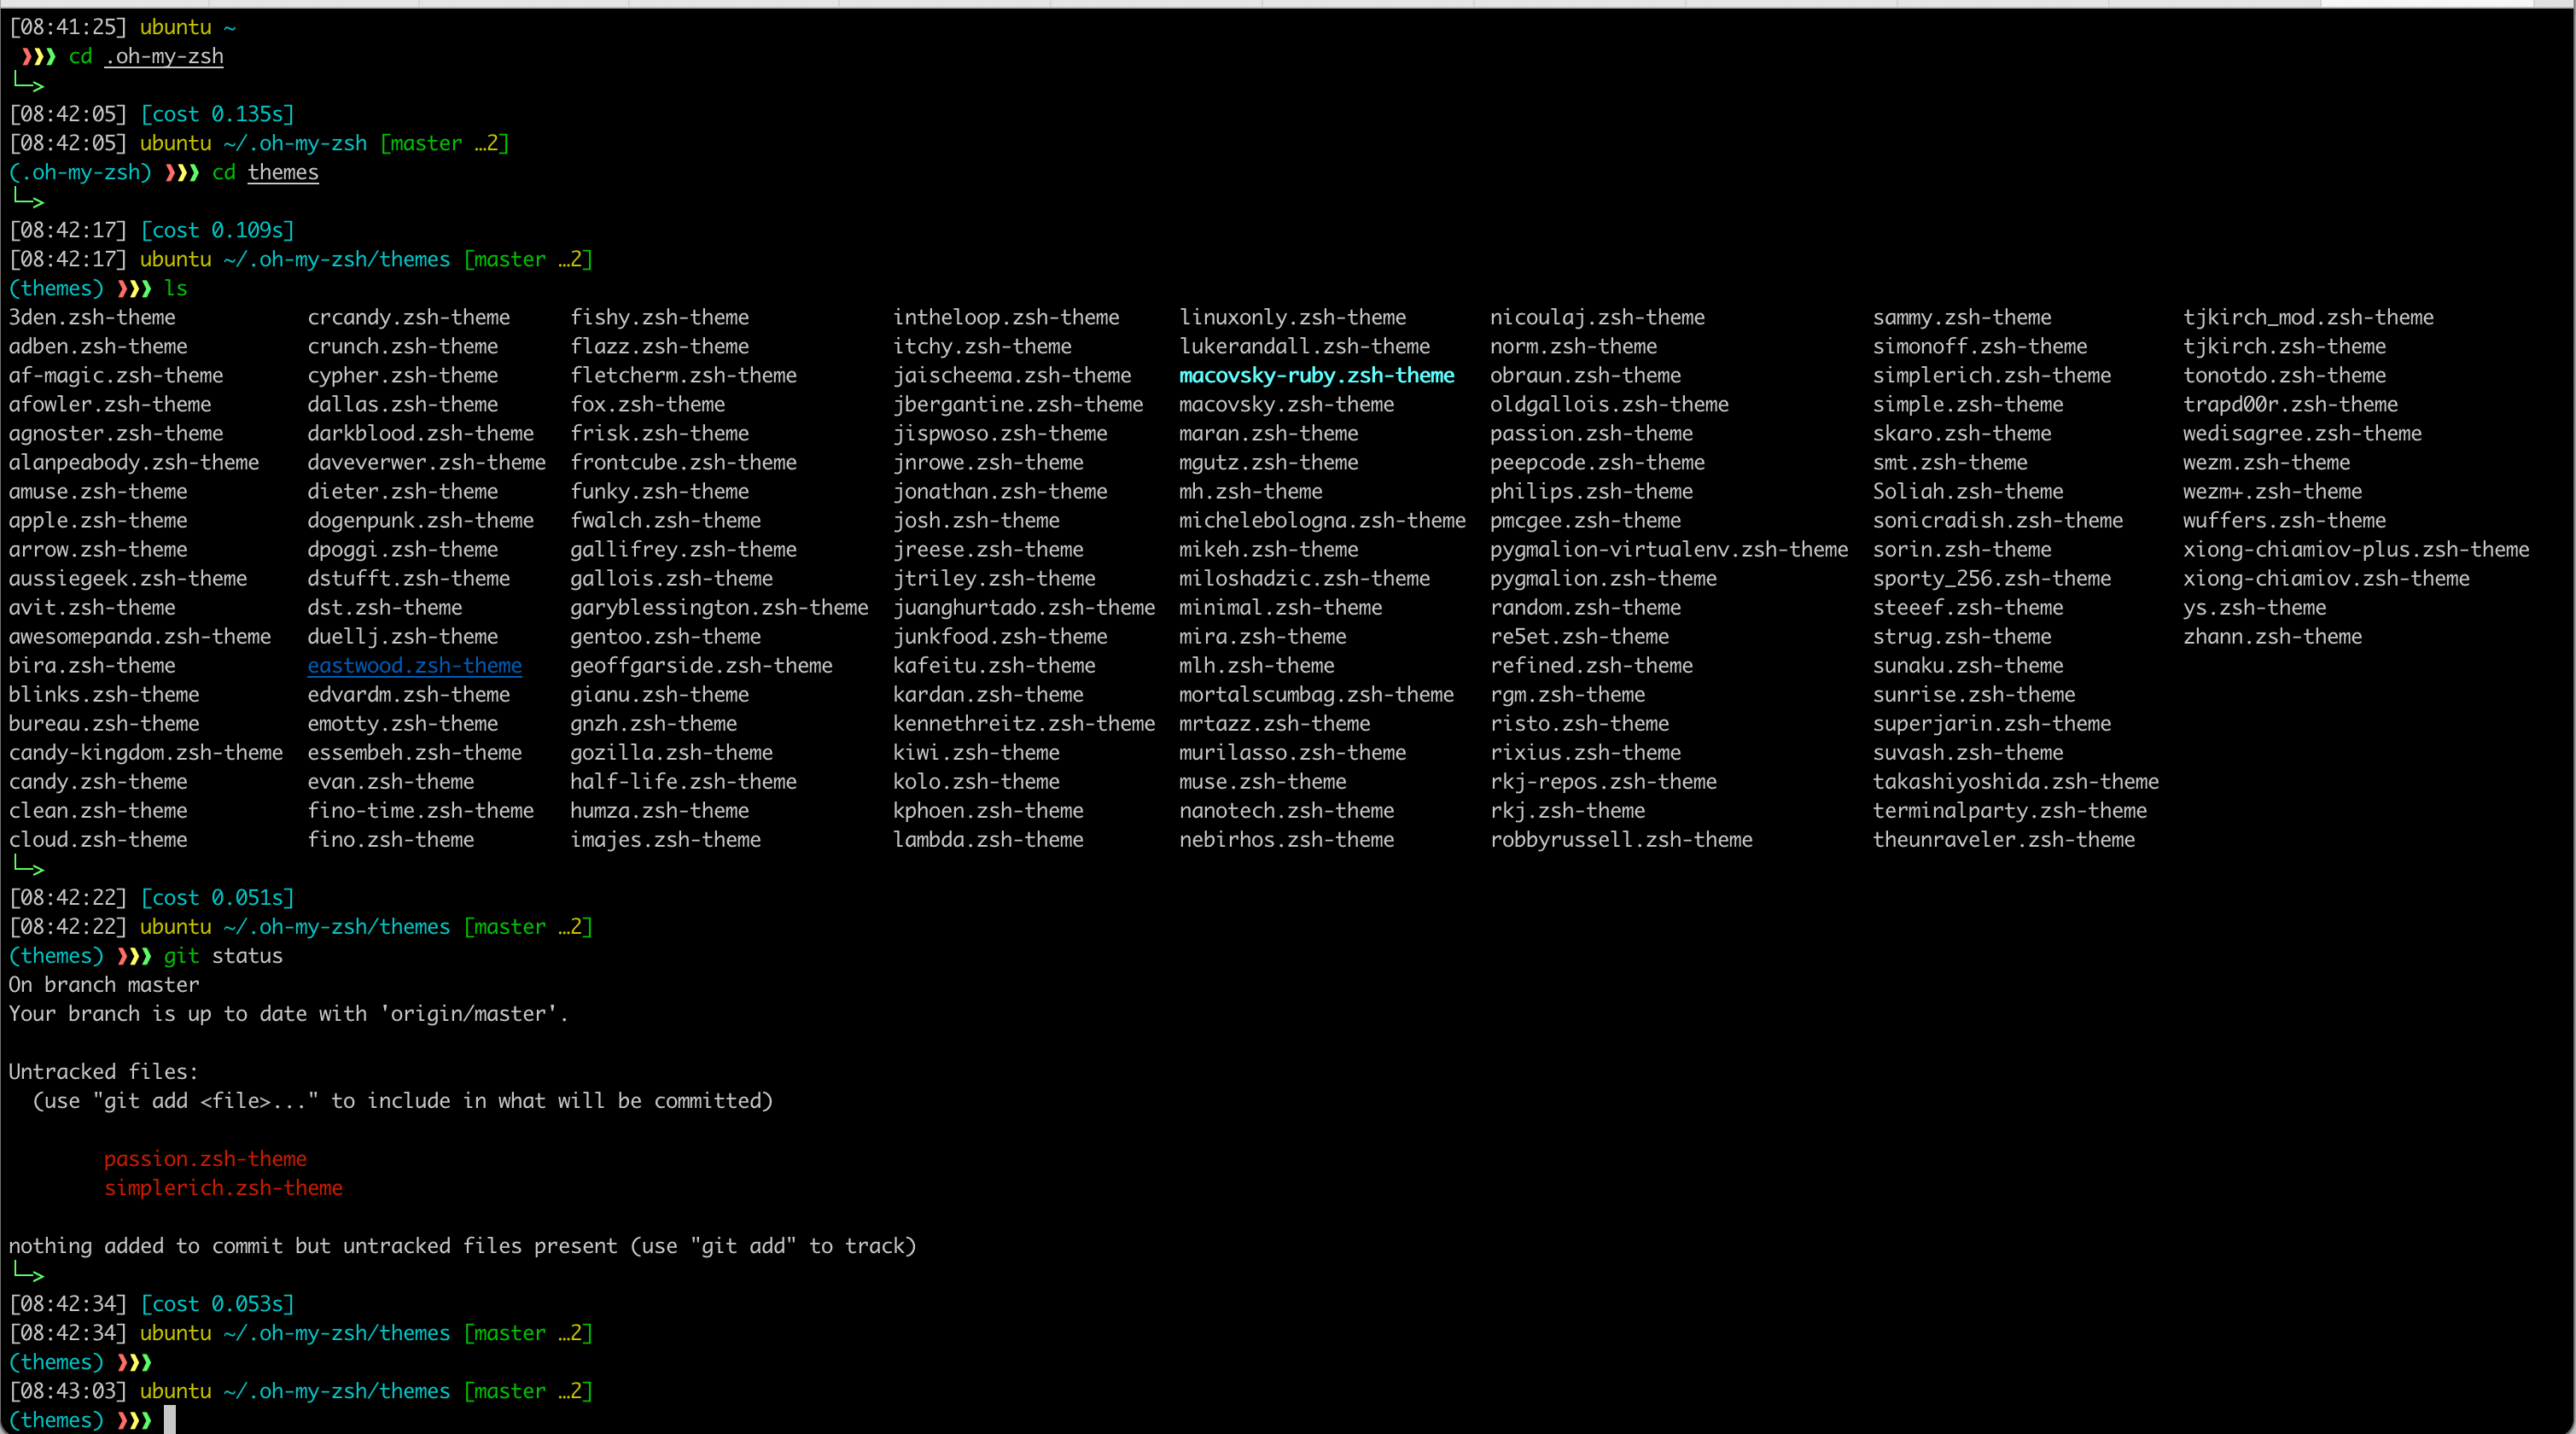Click the [08:43:03] timestamp at the bottom
The height and width of the screenshot is (1434, 2576).
(68, 1390)
